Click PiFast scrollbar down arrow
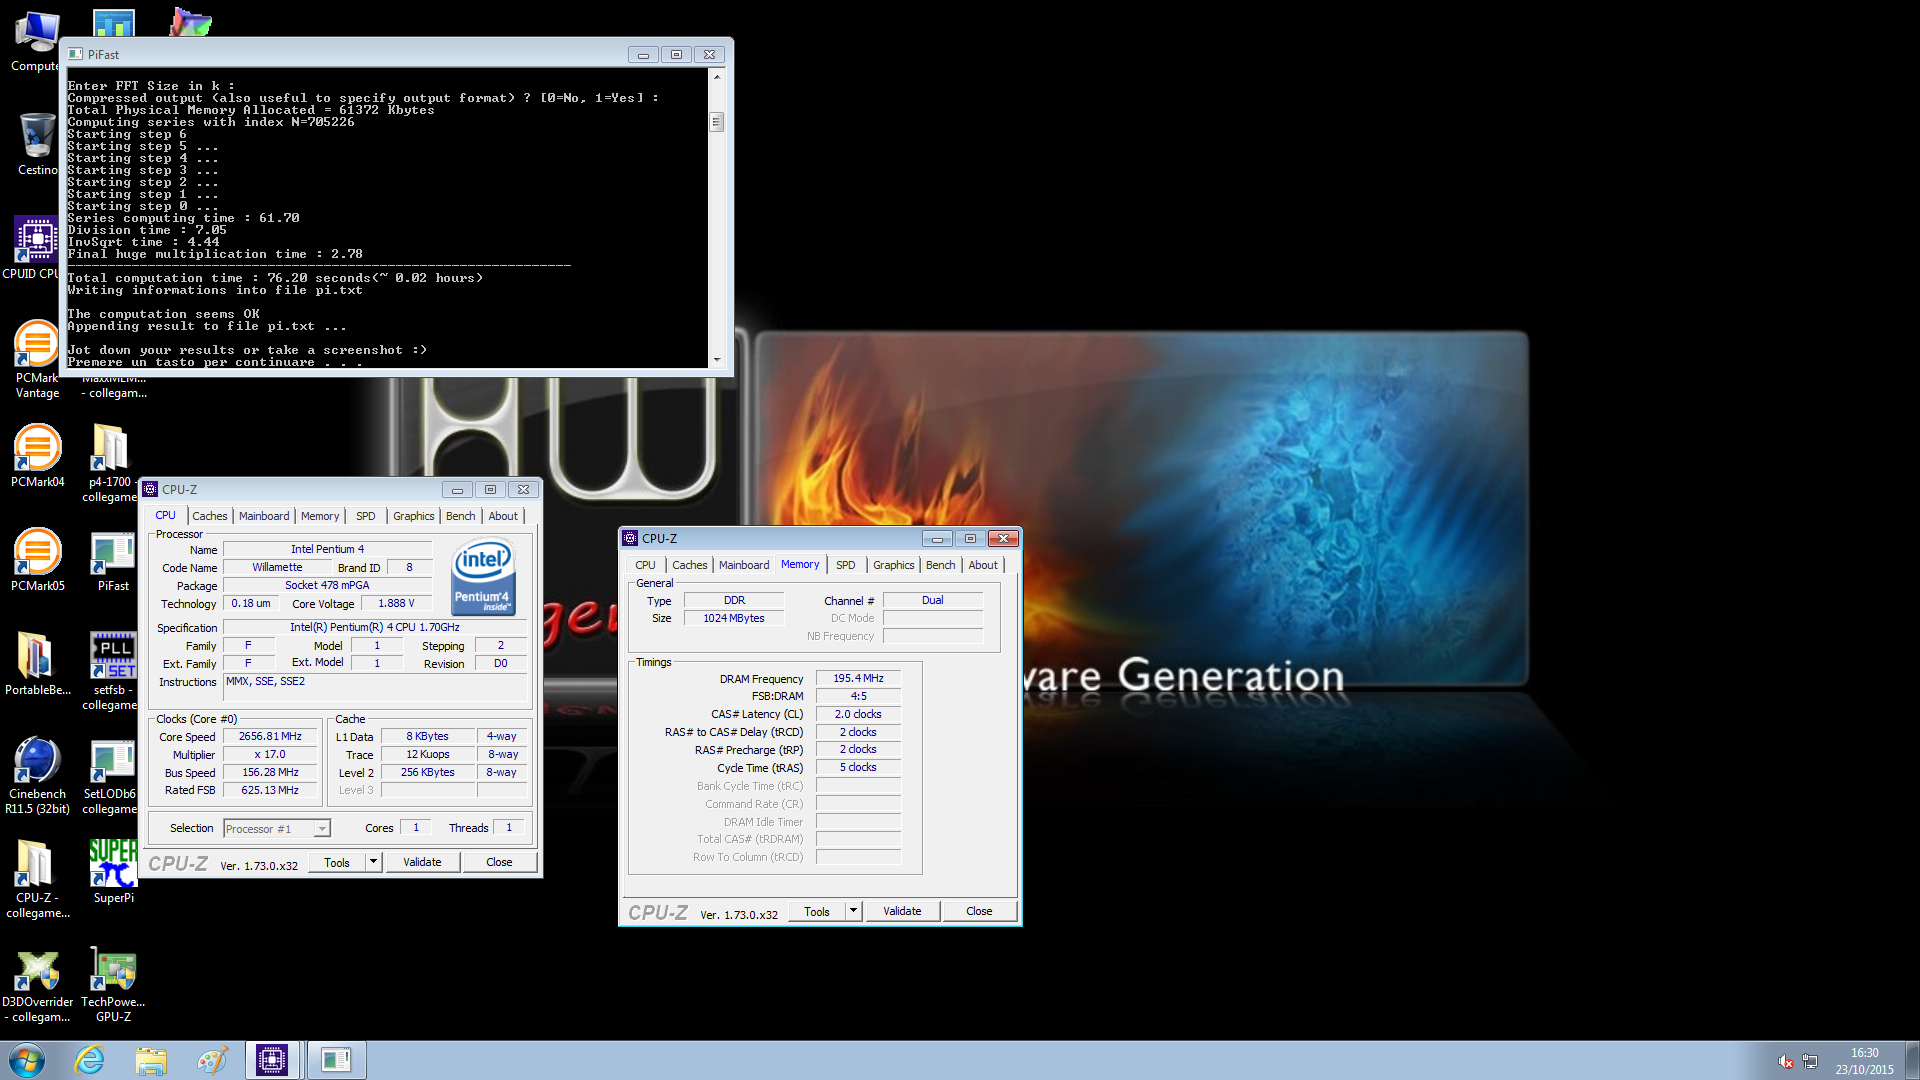Image resolution: width=1920 pixels, height=1080 pixels. [x=716, y=360]
